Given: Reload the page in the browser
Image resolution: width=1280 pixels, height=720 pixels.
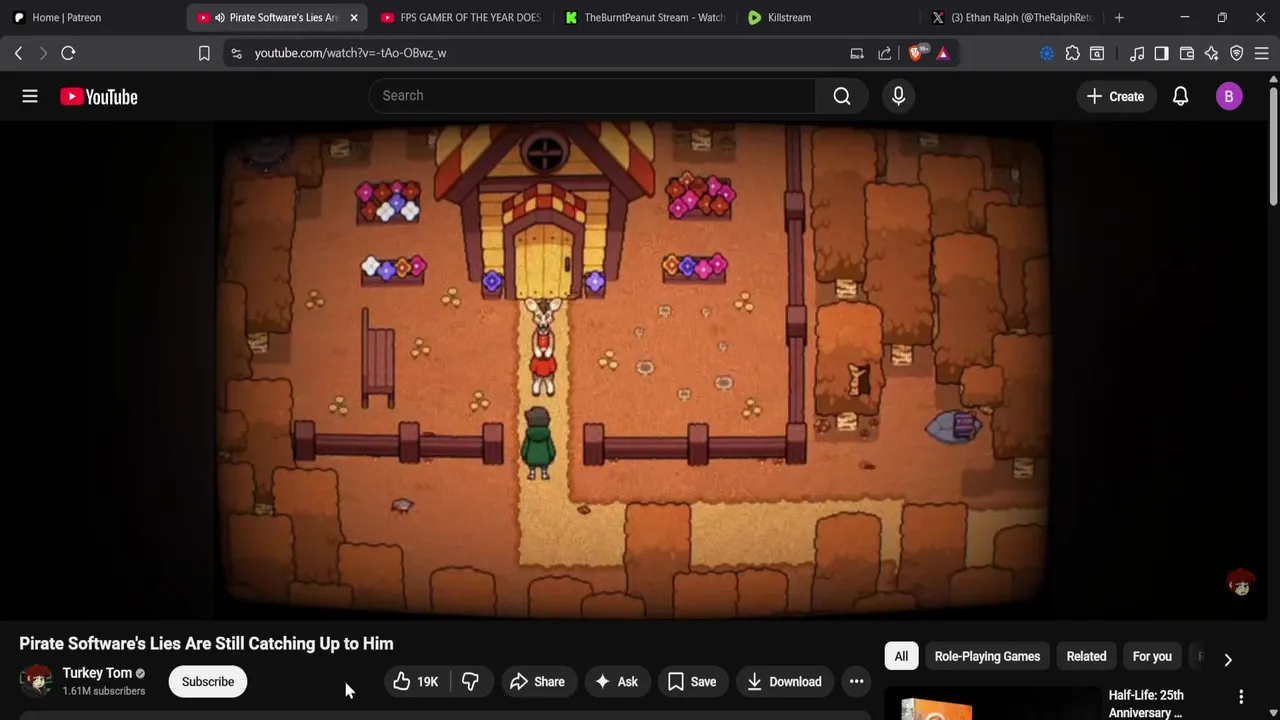Looking at the screenshot, I should point(68,53).
